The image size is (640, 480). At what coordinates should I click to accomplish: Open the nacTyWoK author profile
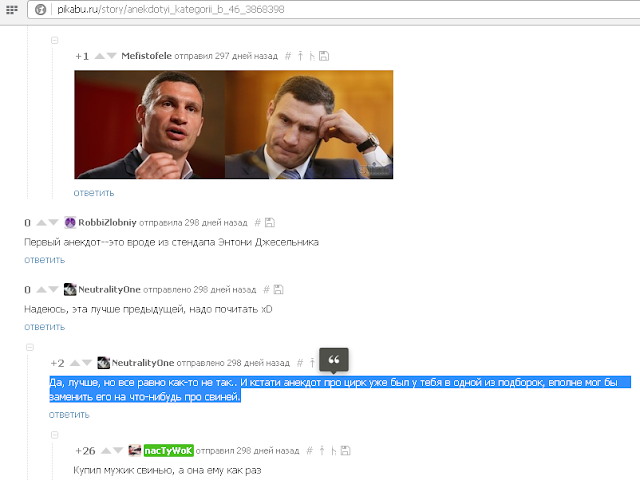169,451
